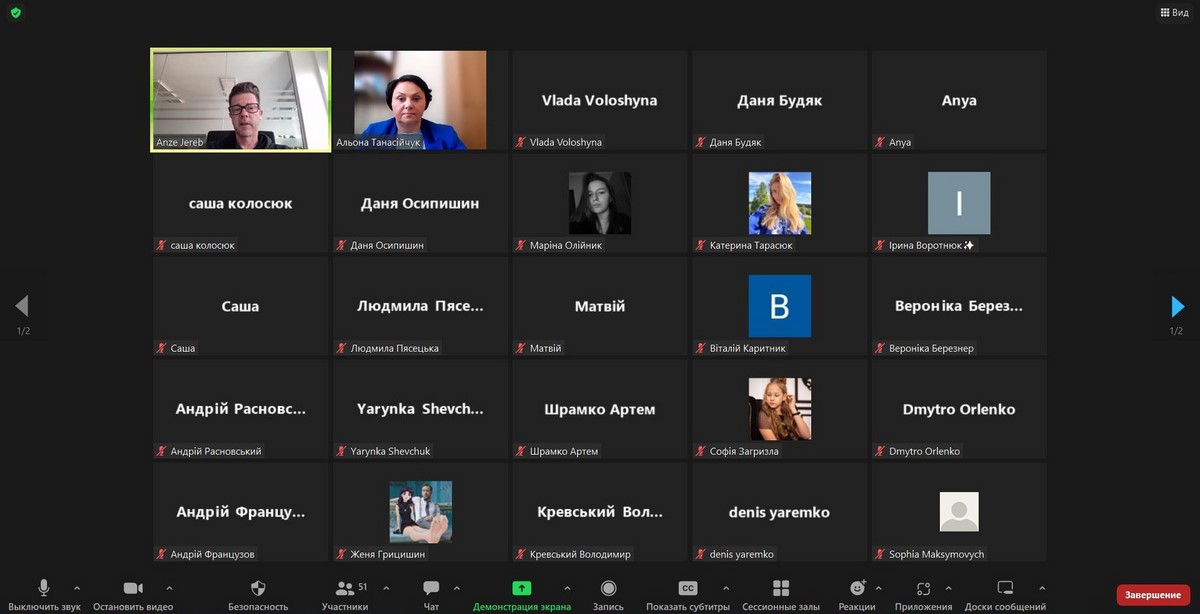The image size is (1200, 614).
Task: Toggle captions with Показать субтитры
Action: 688,588
